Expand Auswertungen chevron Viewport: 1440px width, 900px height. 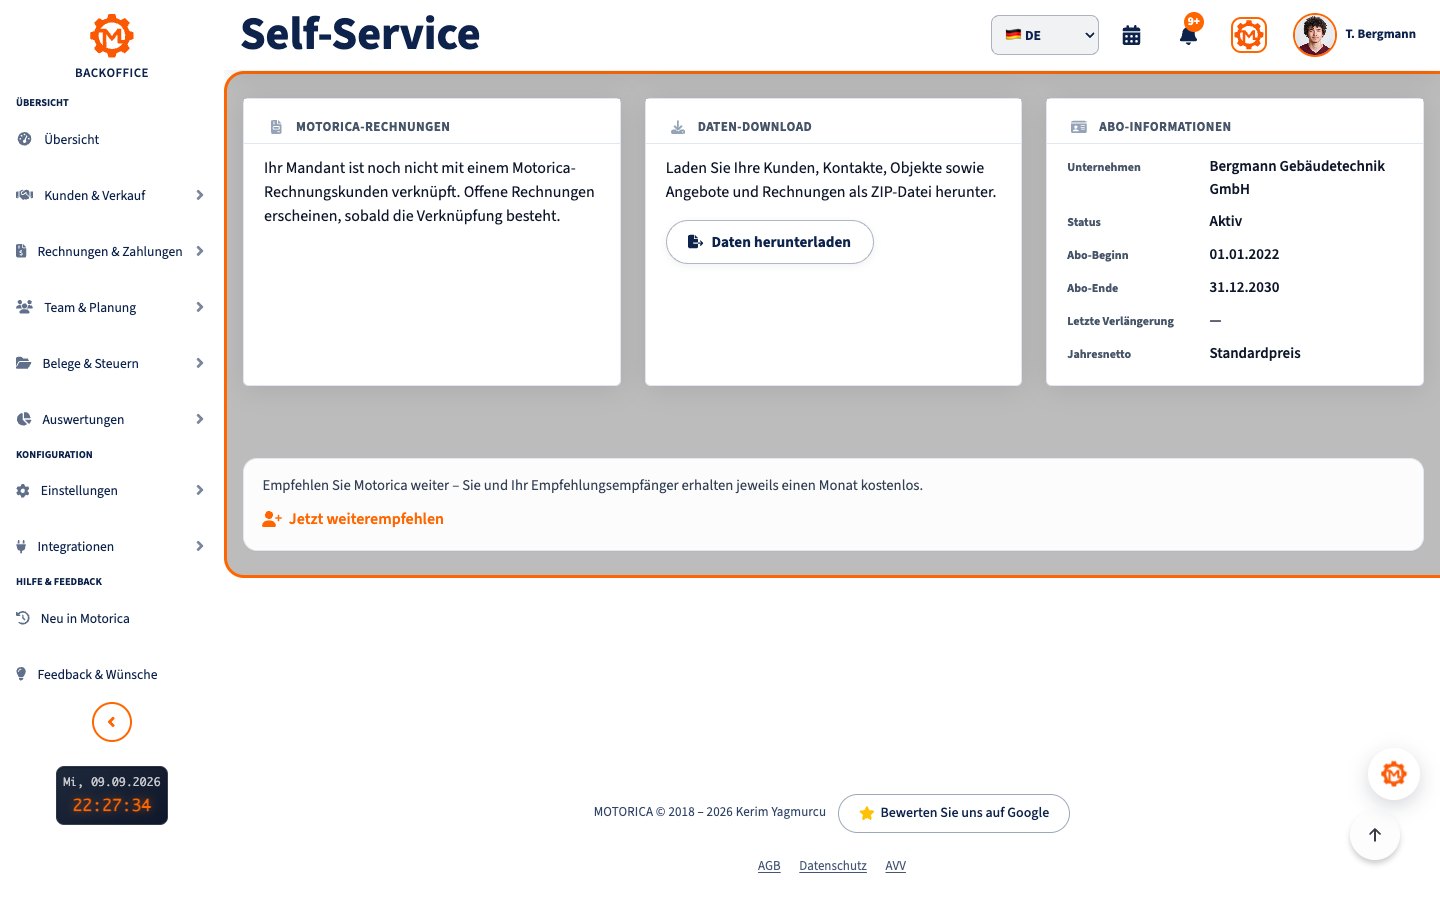point(200,419)
